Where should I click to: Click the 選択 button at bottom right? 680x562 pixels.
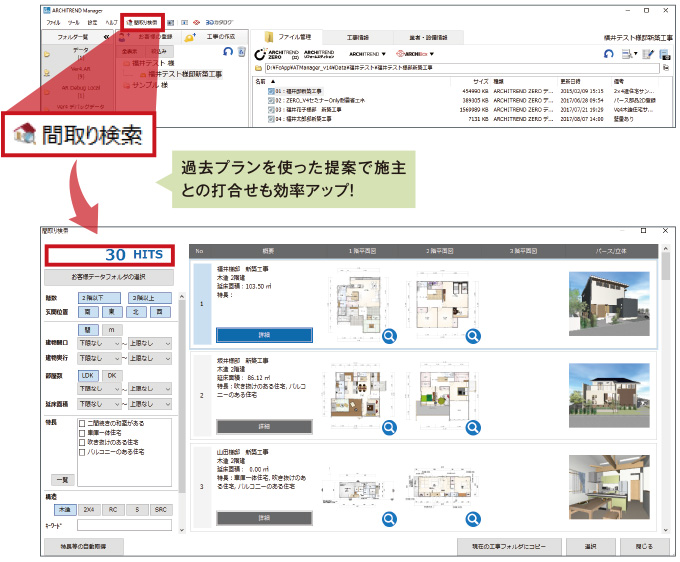(x=591, y=546)
